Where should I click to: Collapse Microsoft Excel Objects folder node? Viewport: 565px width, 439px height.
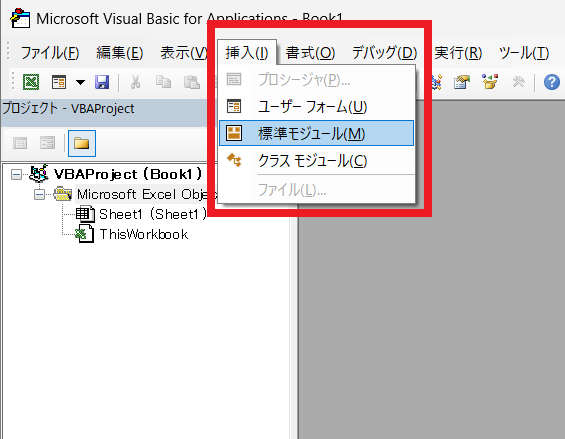(39, 195)
